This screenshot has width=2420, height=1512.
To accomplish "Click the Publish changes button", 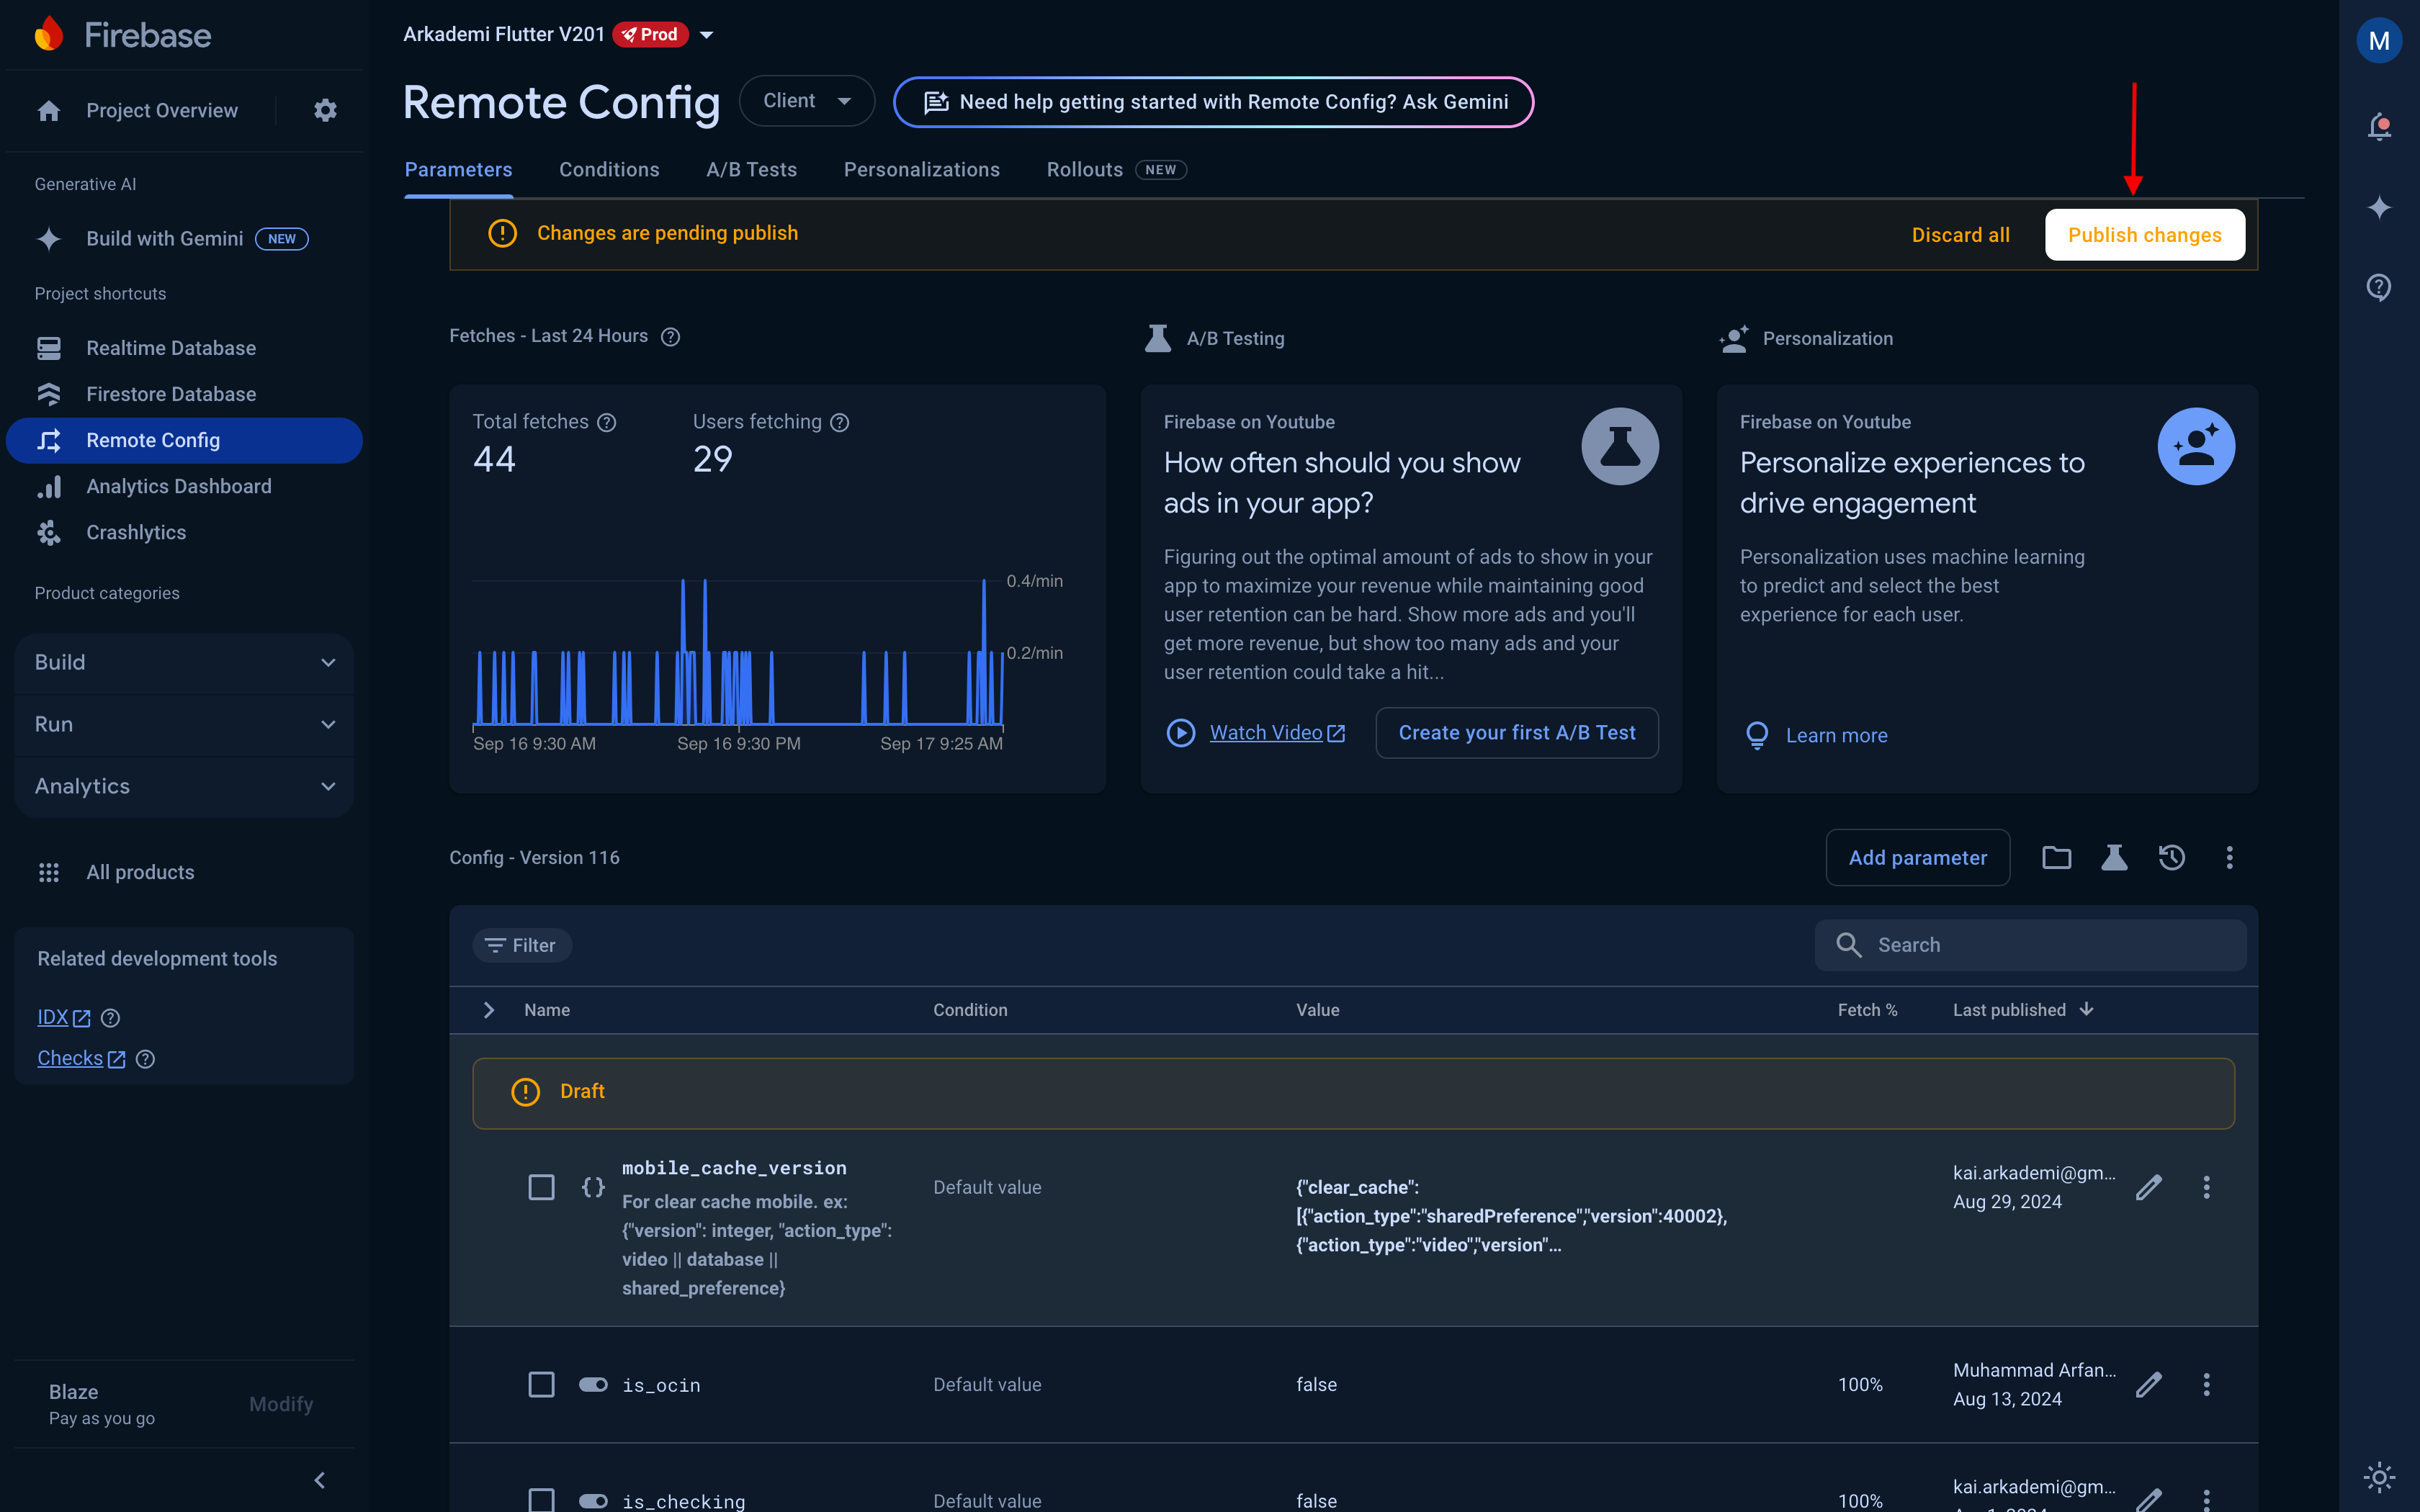I will [x=2144, y=234].
